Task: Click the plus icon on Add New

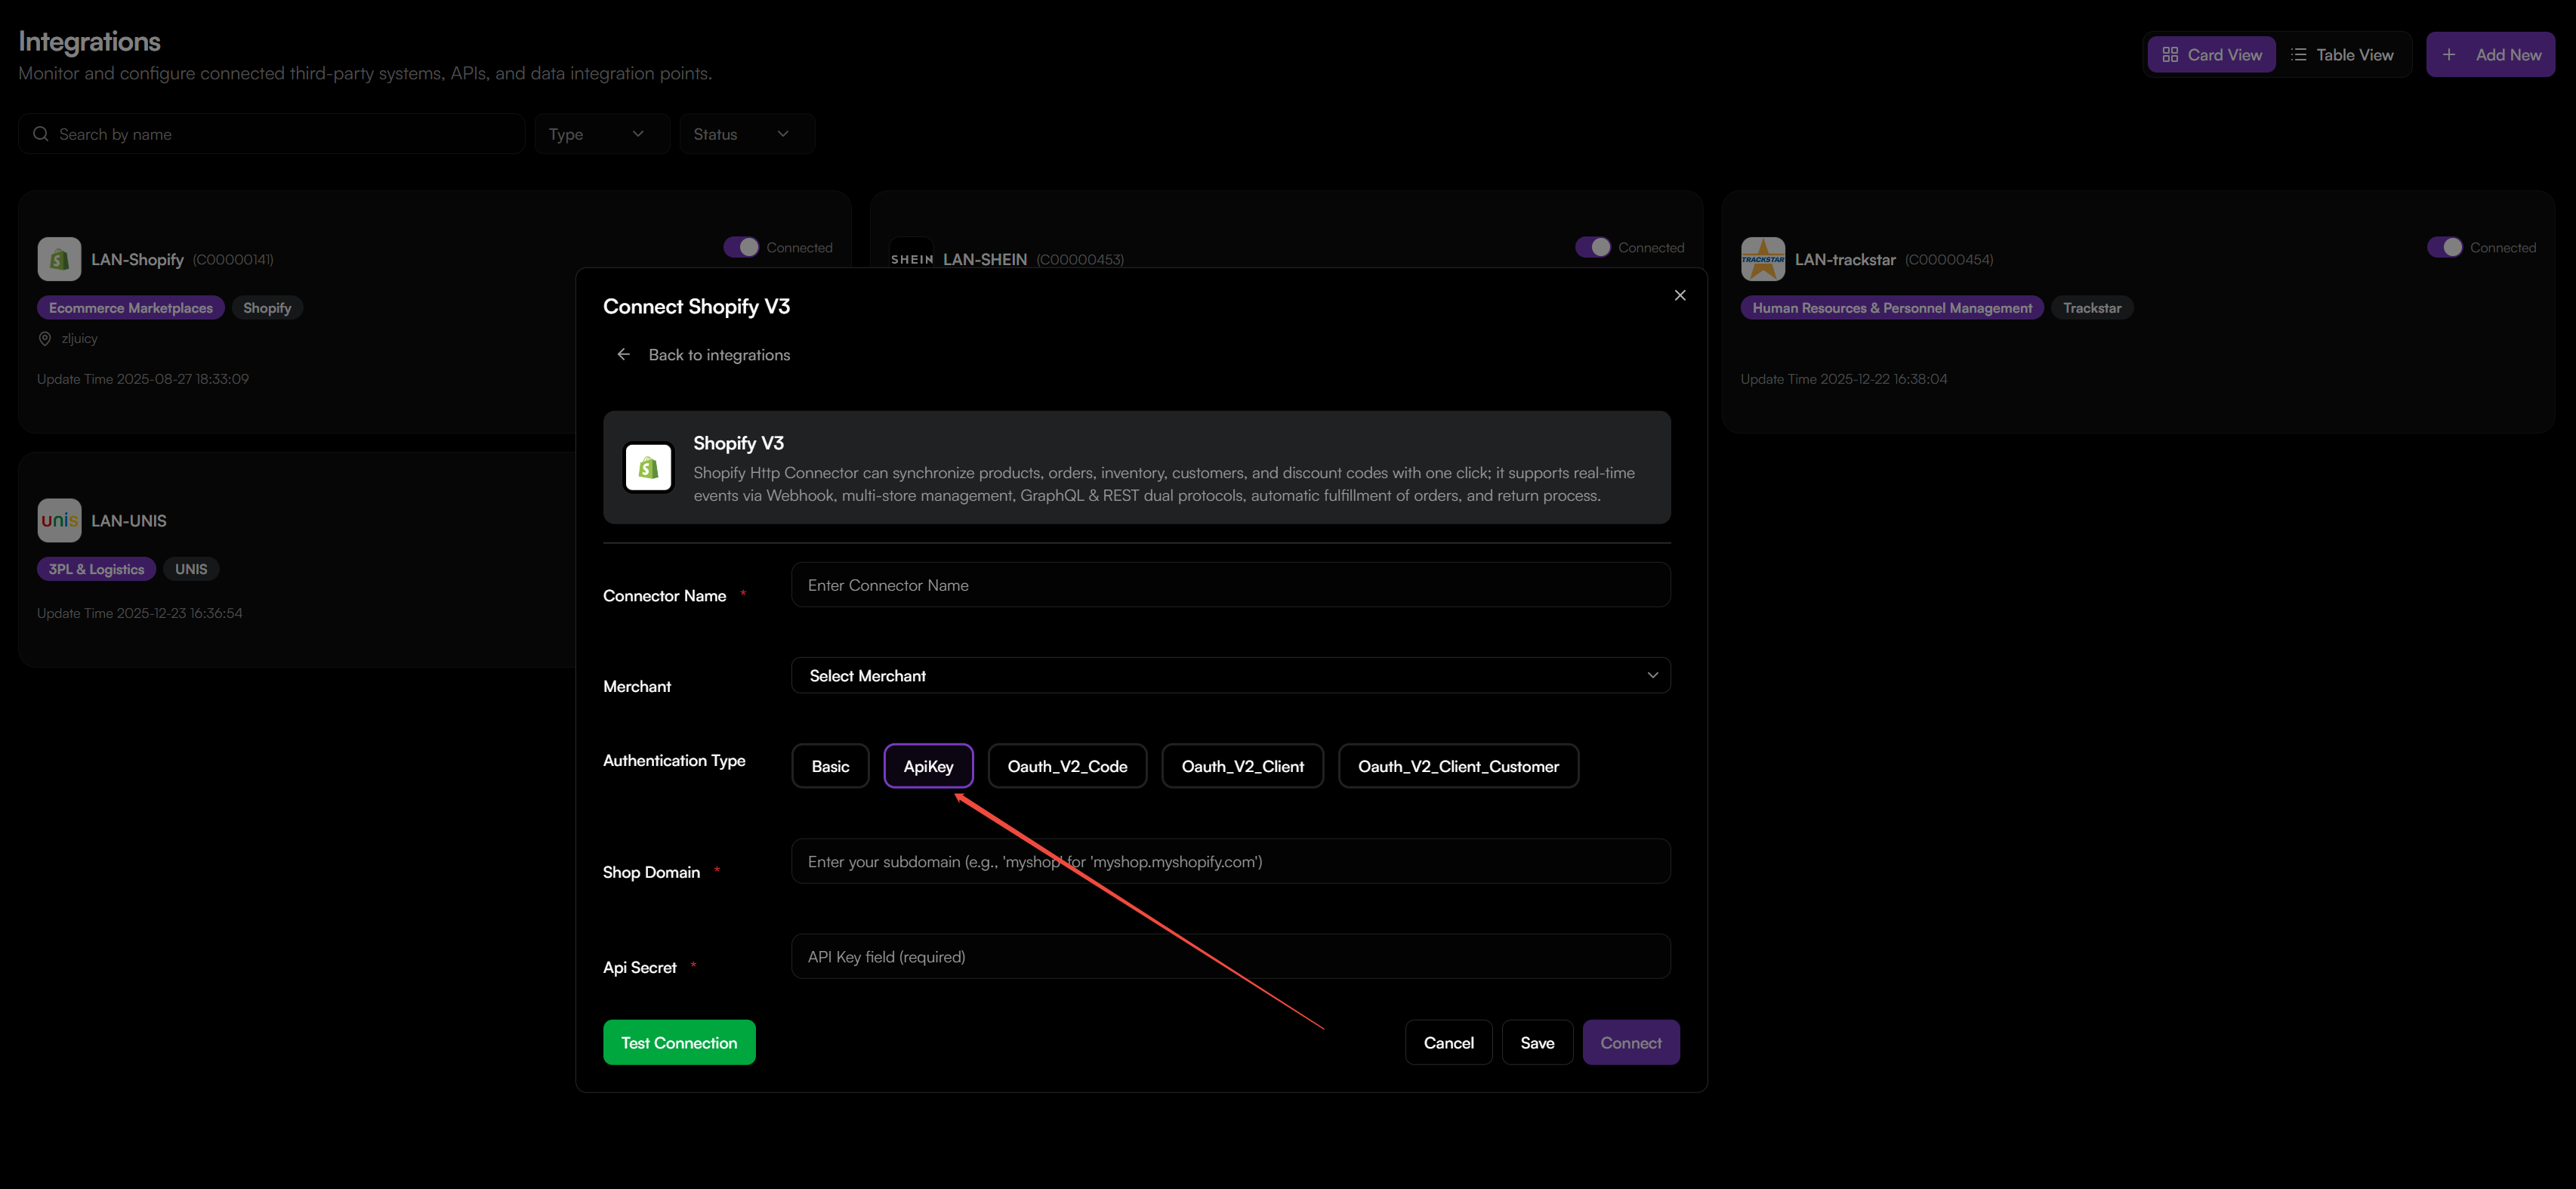Action: coord(2449,54)
